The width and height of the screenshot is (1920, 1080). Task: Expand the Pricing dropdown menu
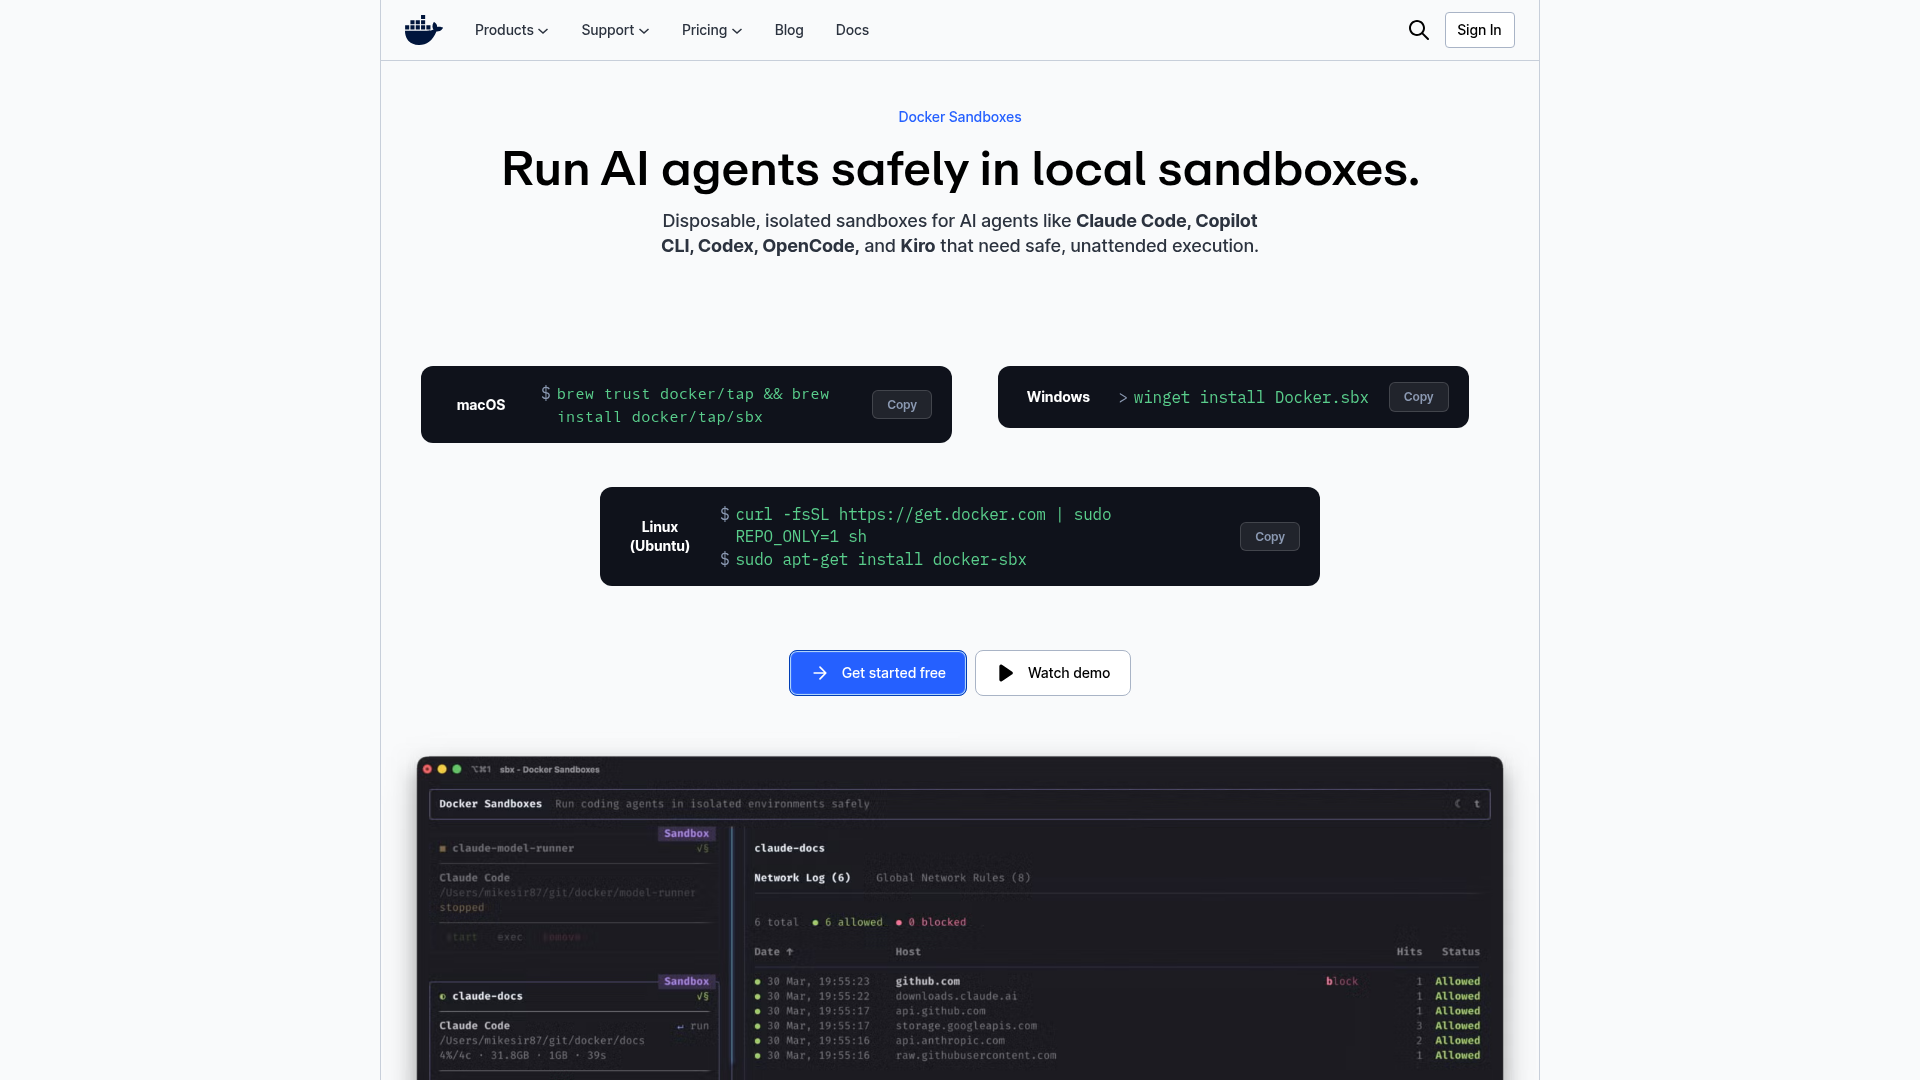point(712,30)
